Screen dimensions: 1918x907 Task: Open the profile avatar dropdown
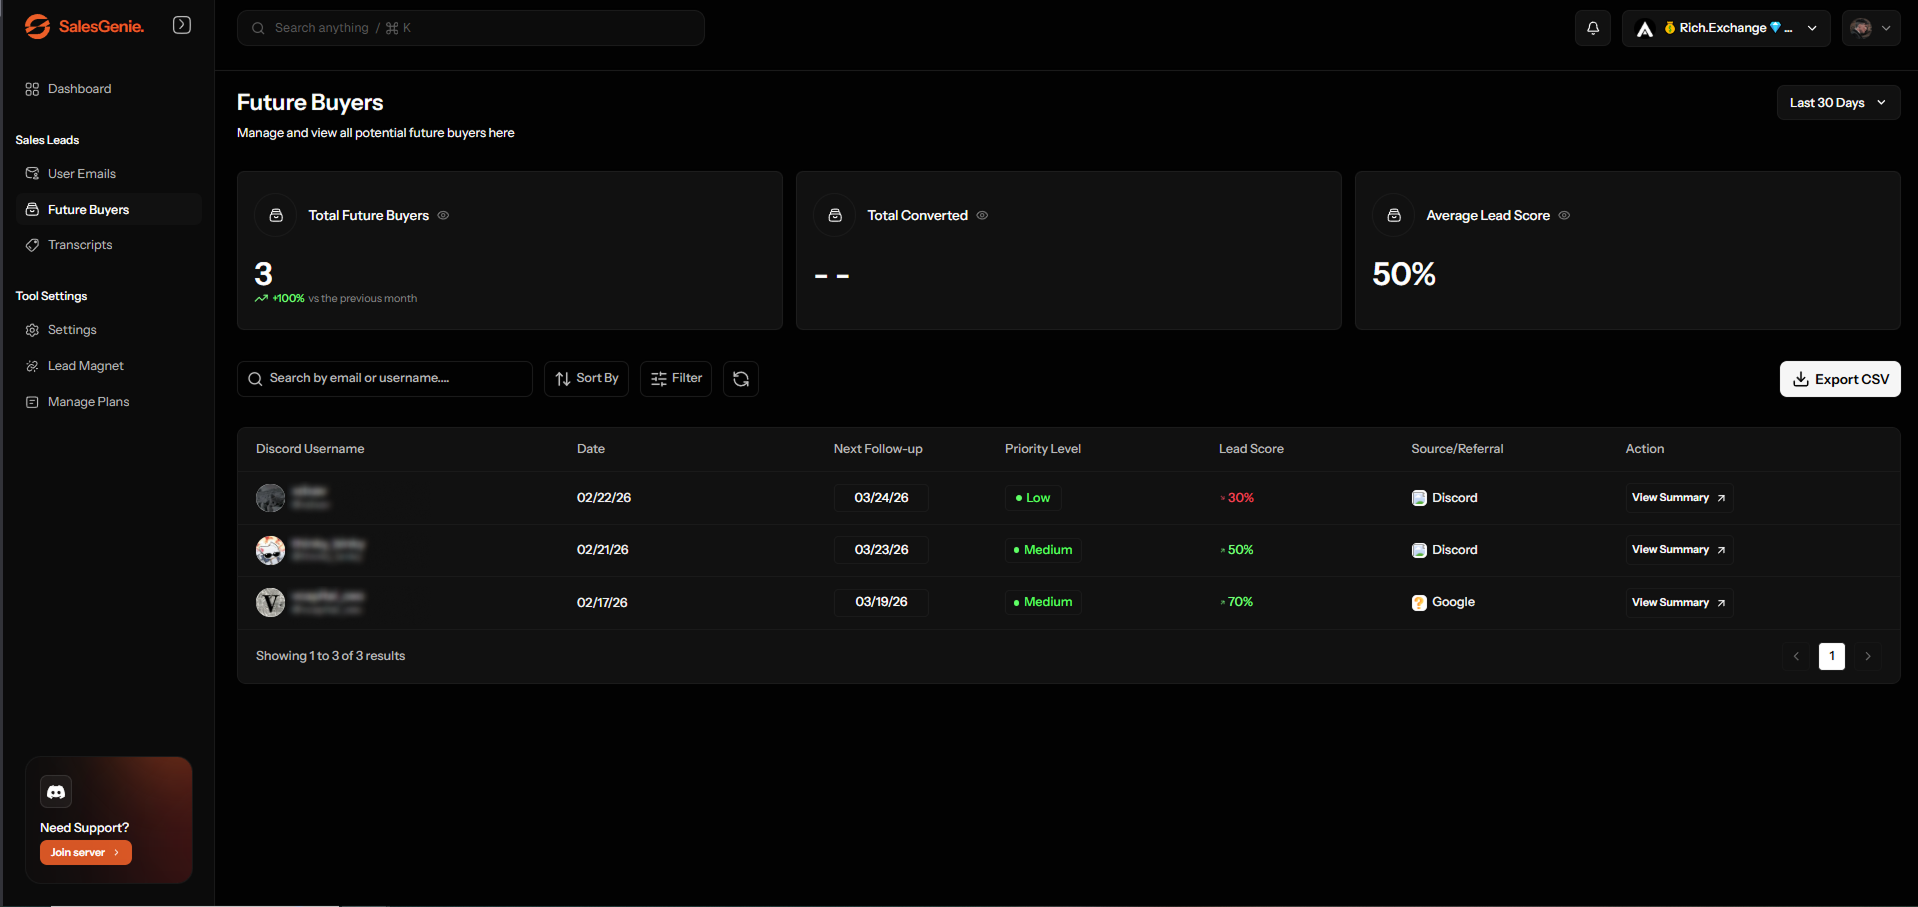click(x=1869, y=27)
